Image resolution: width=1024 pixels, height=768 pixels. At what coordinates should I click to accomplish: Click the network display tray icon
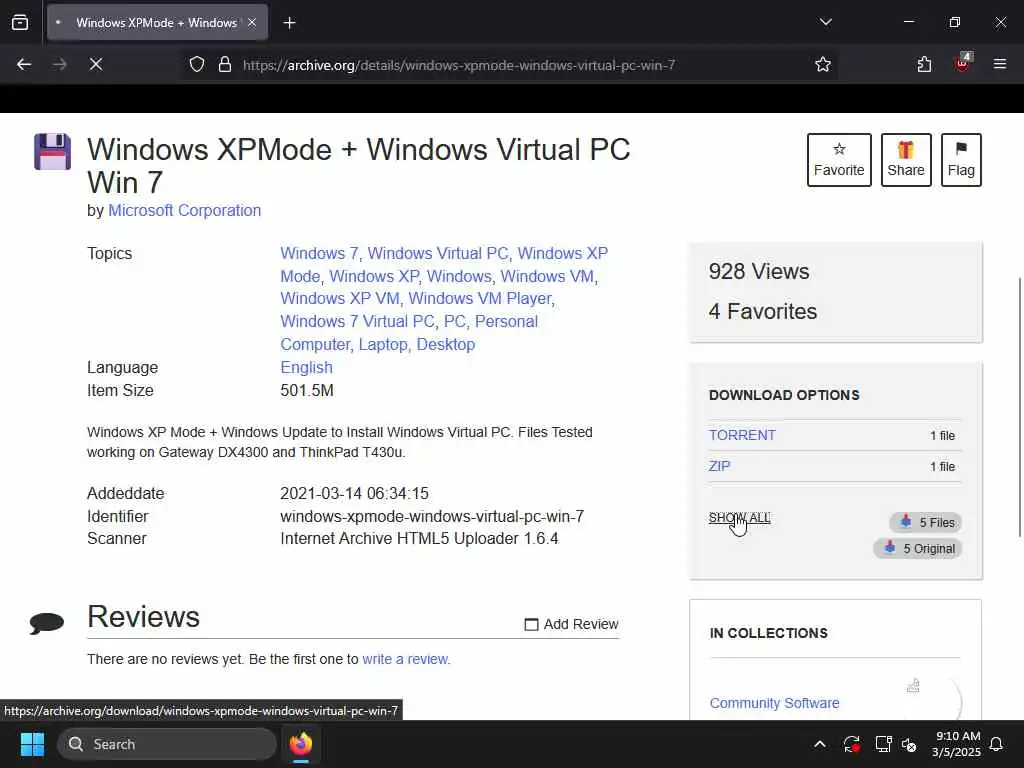click(884, 744)
